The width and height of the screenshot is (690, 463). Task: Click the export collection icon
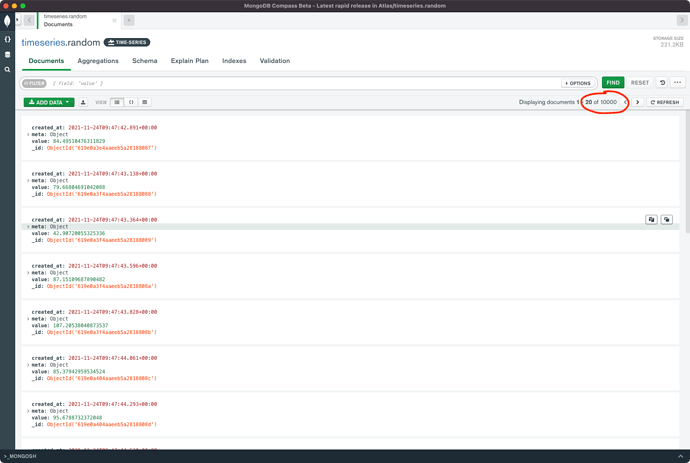[83, 102]
